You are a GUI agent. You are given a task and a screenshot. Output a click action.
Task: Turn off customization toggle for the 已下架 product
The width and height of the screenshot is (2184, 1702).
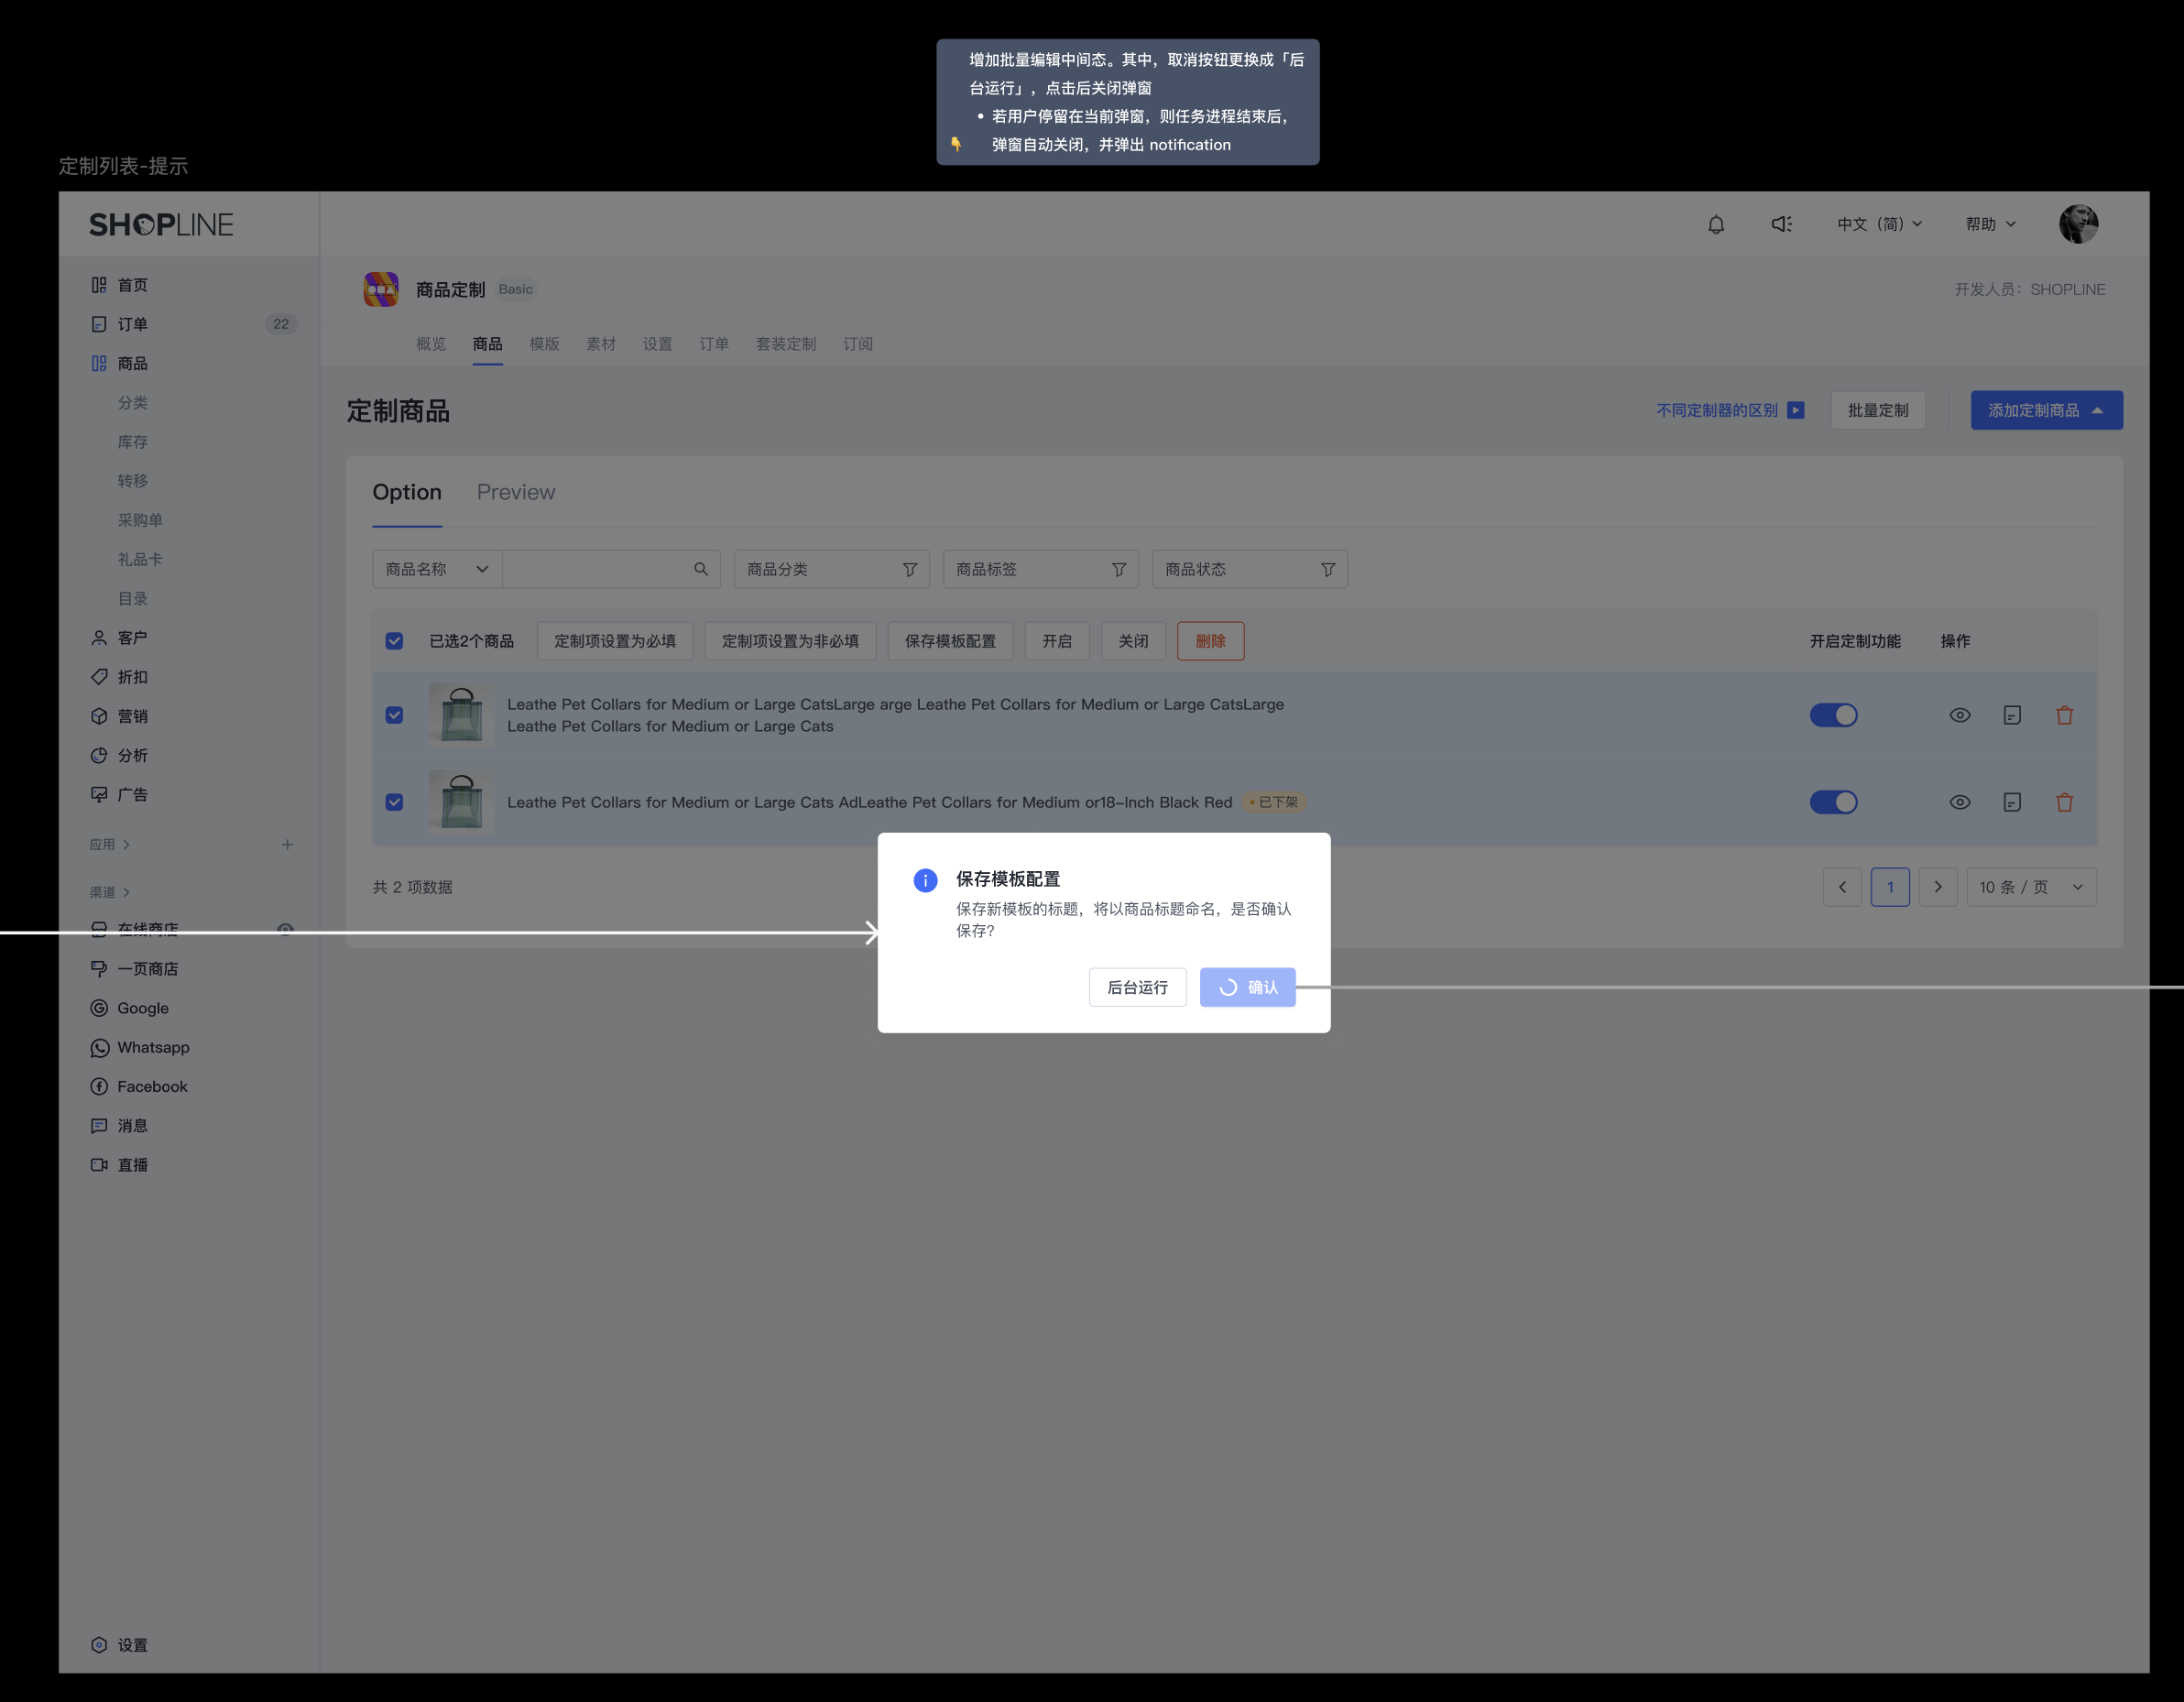pyautogui.click(x=1833, y=802)
